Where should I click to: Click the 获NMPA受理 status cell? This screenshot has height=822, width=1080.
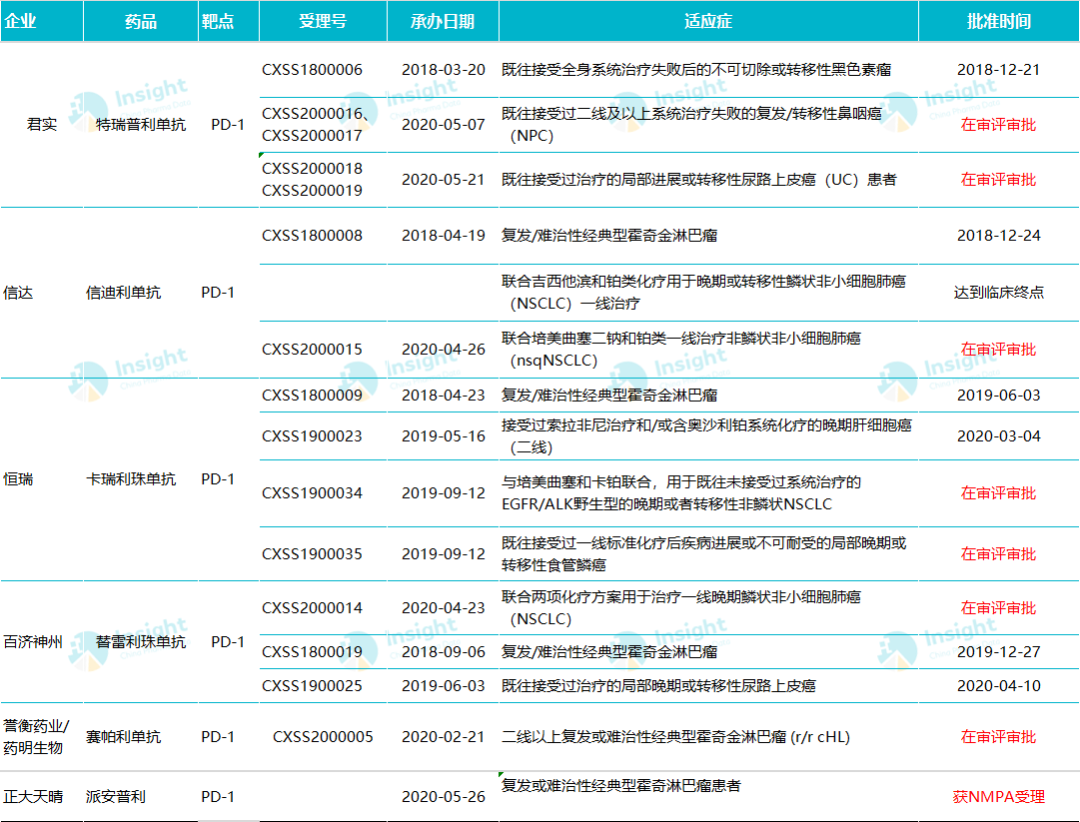pyautogui.click(x=999, y=797)
